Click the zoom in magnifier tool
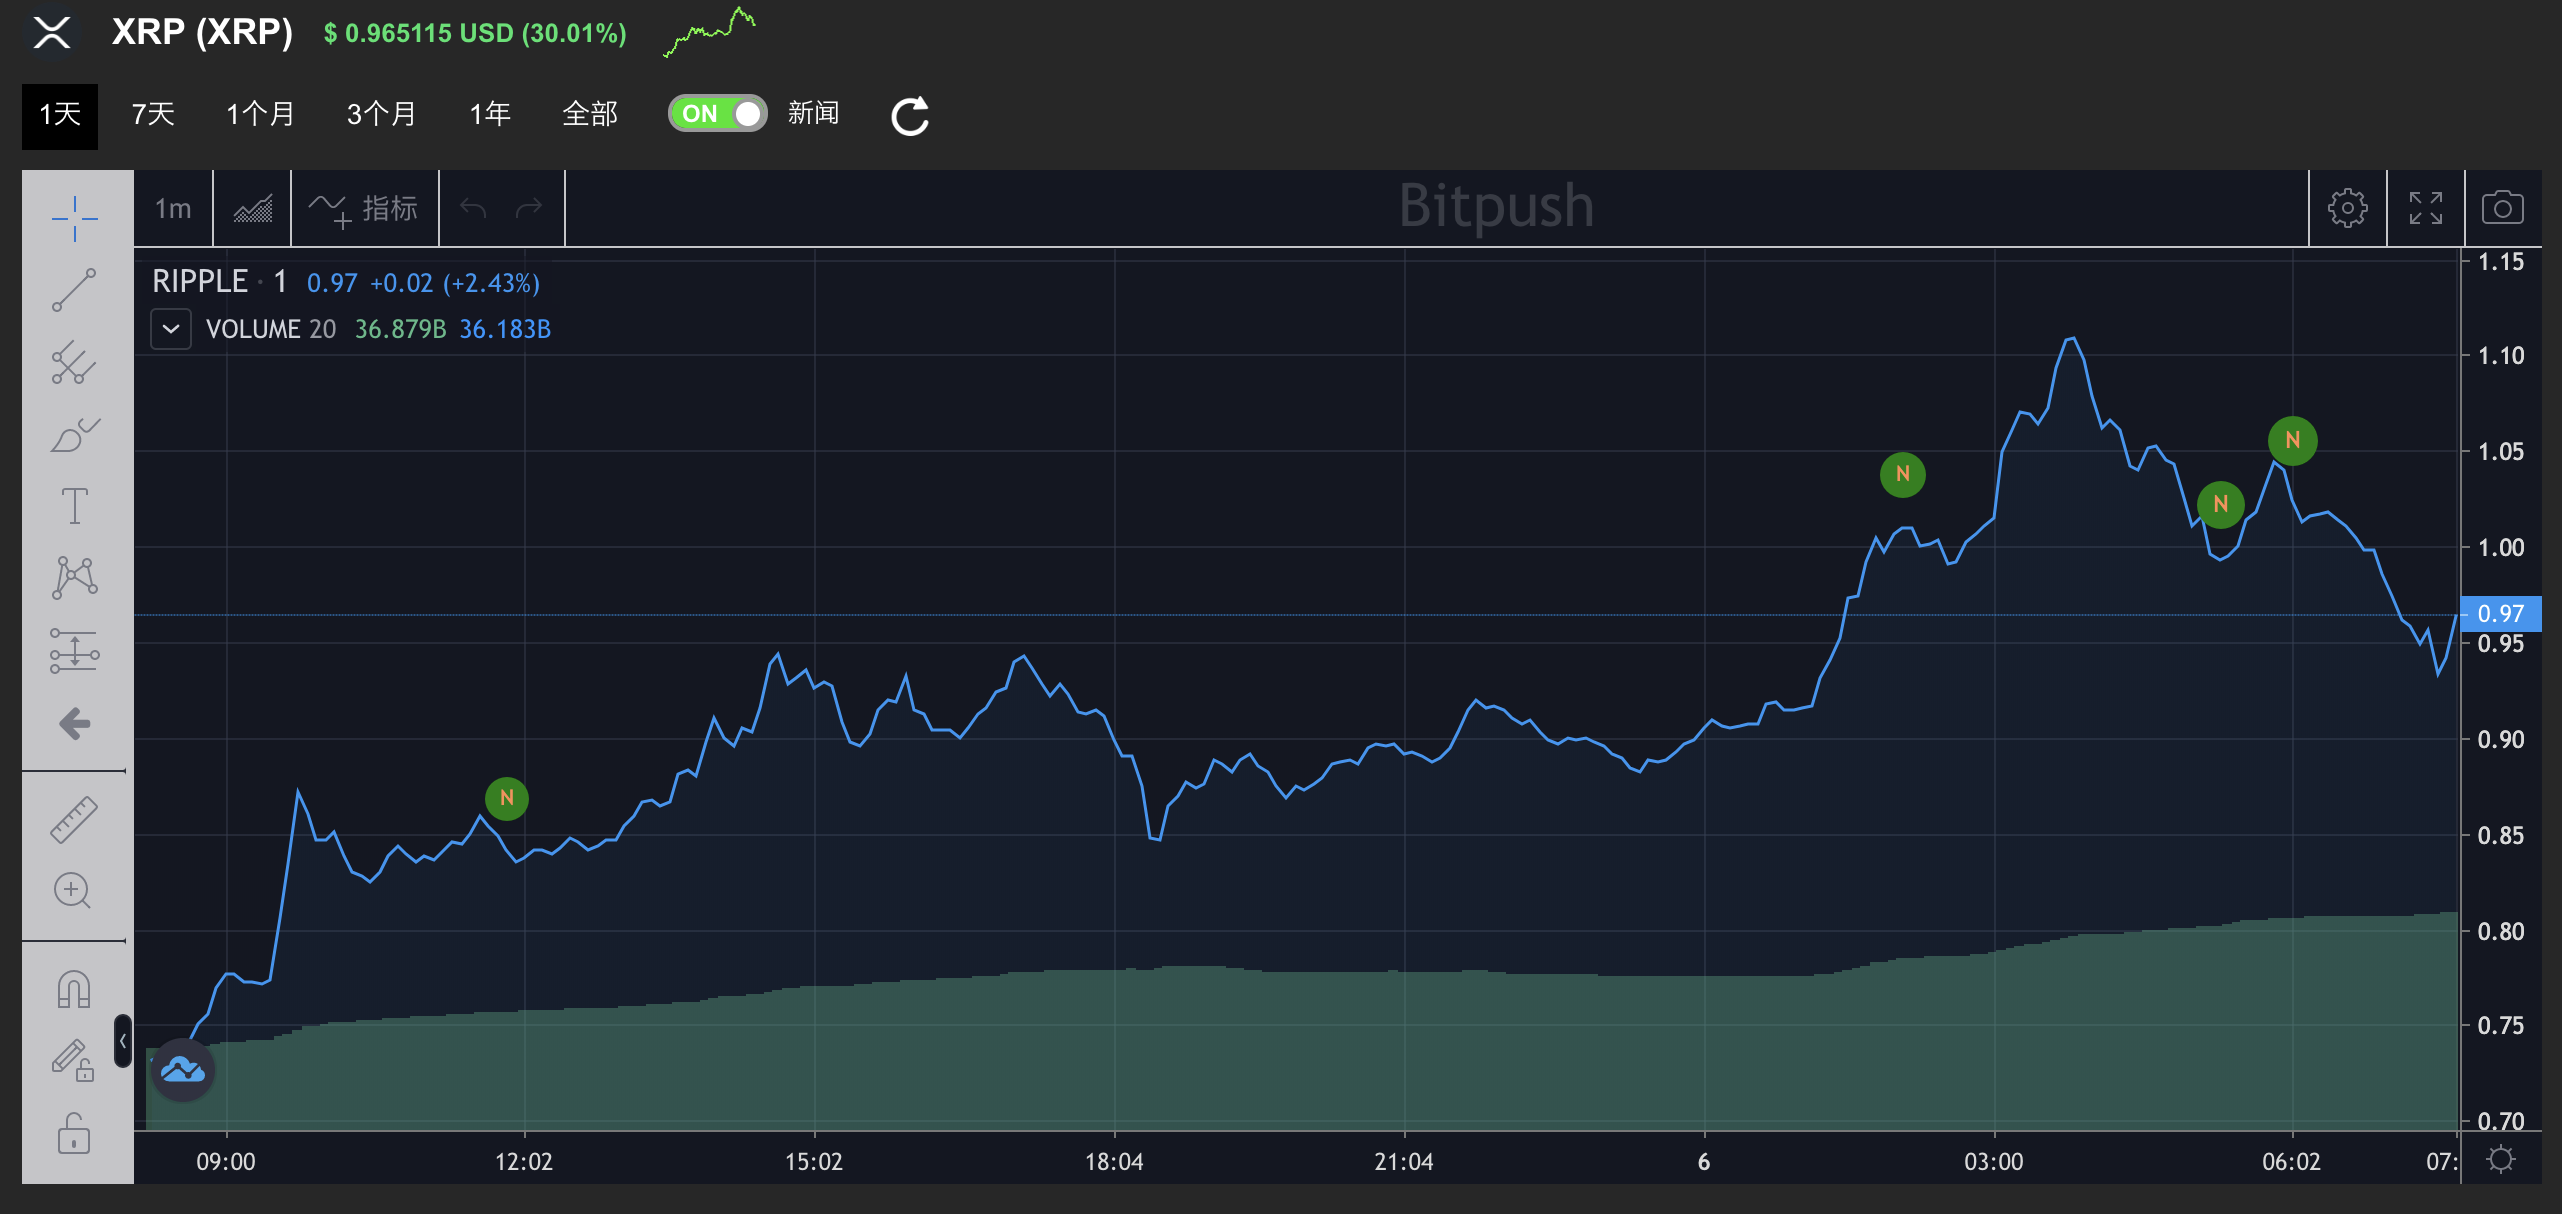 click(x=73, y=890)
